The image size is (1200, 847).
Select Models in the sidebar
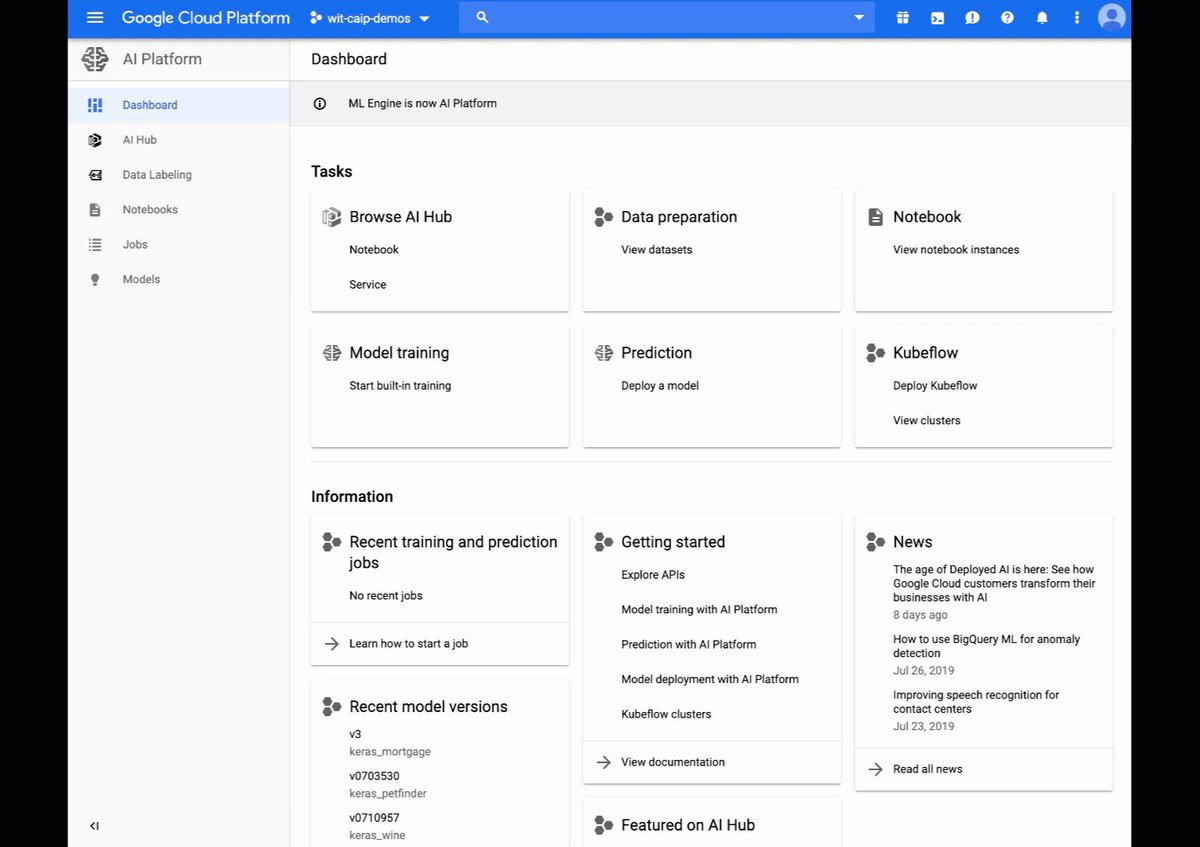pyautogui.click(x=141, y=279)
